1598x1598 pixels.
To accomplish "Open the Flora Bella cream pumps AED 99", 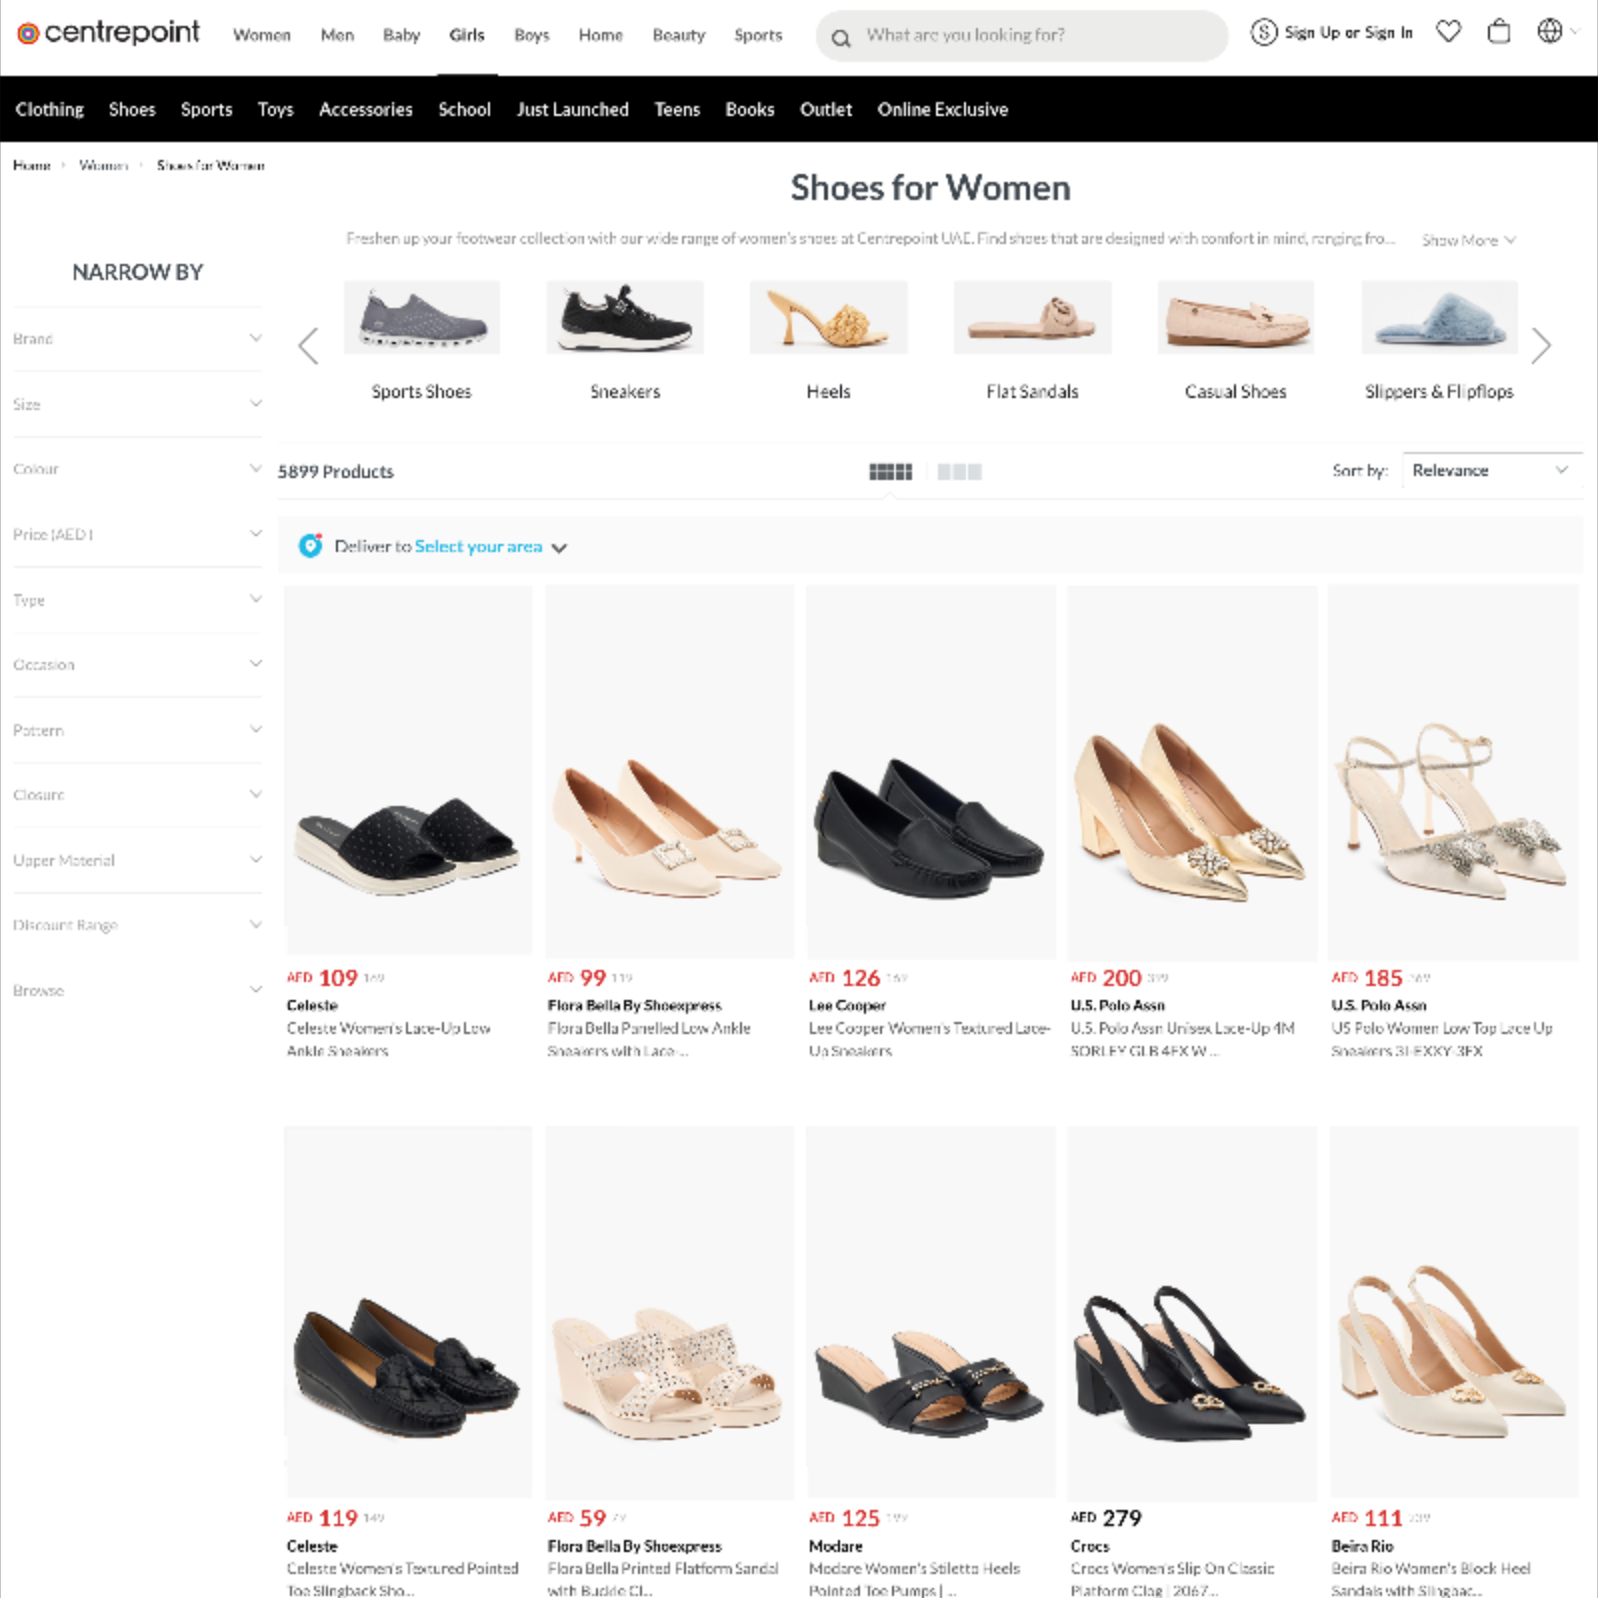I will (x=669, y=771).
